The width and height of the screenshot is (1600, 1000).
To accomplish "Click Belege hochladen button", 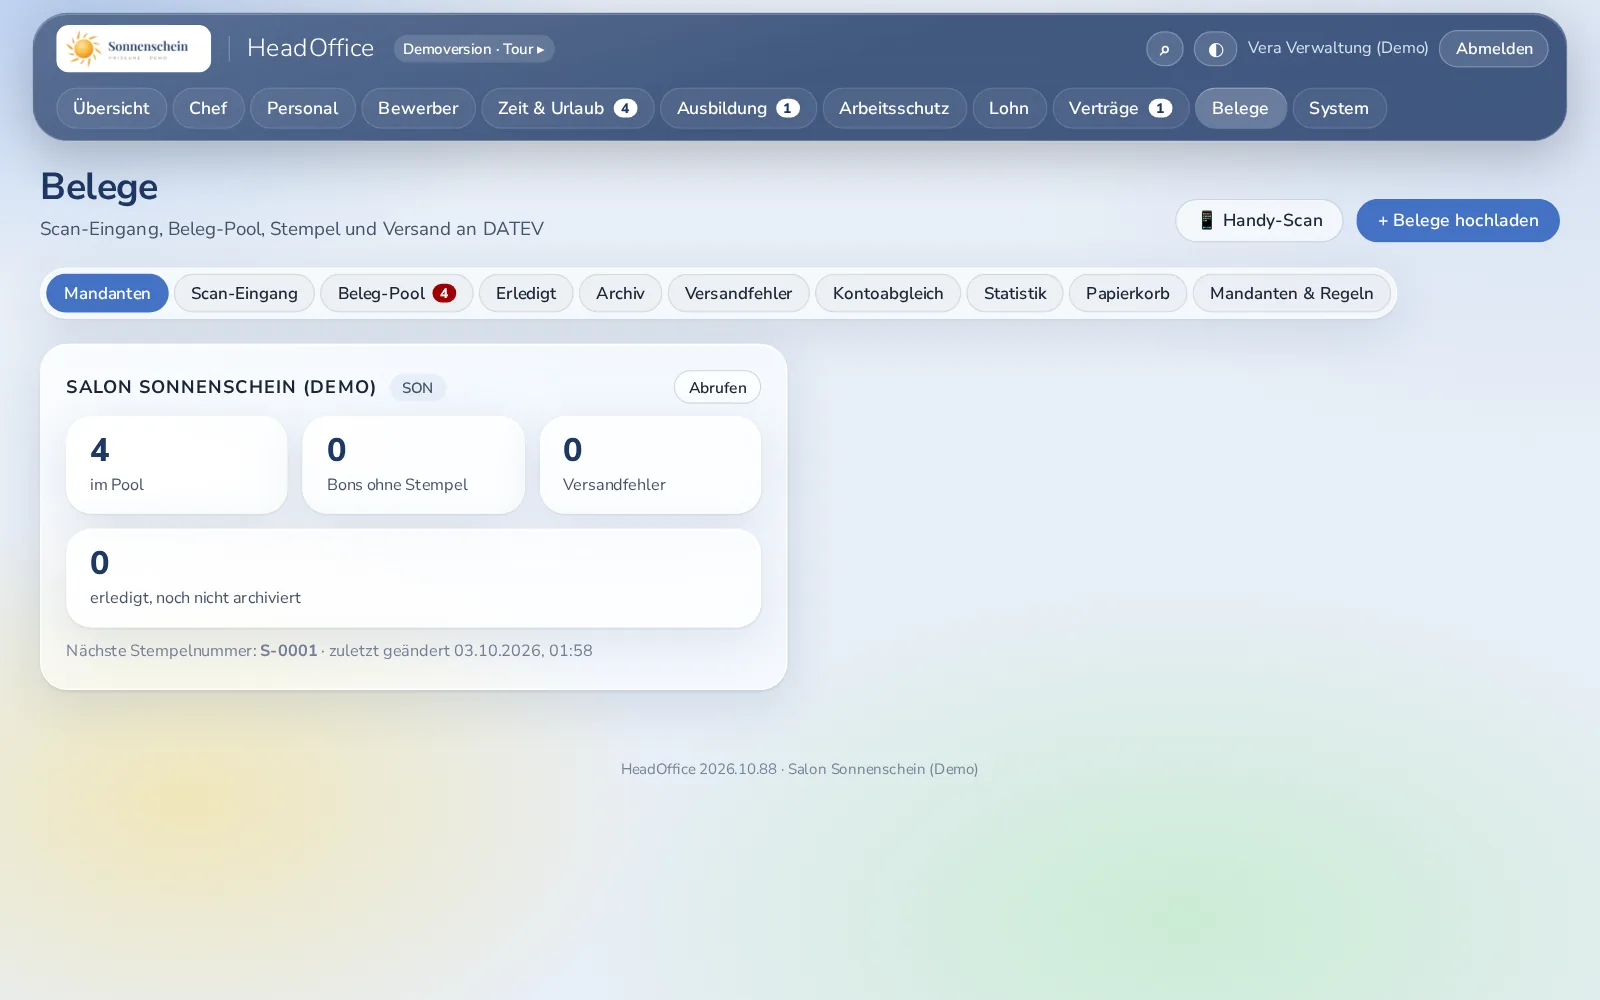I will [1457, 220].
